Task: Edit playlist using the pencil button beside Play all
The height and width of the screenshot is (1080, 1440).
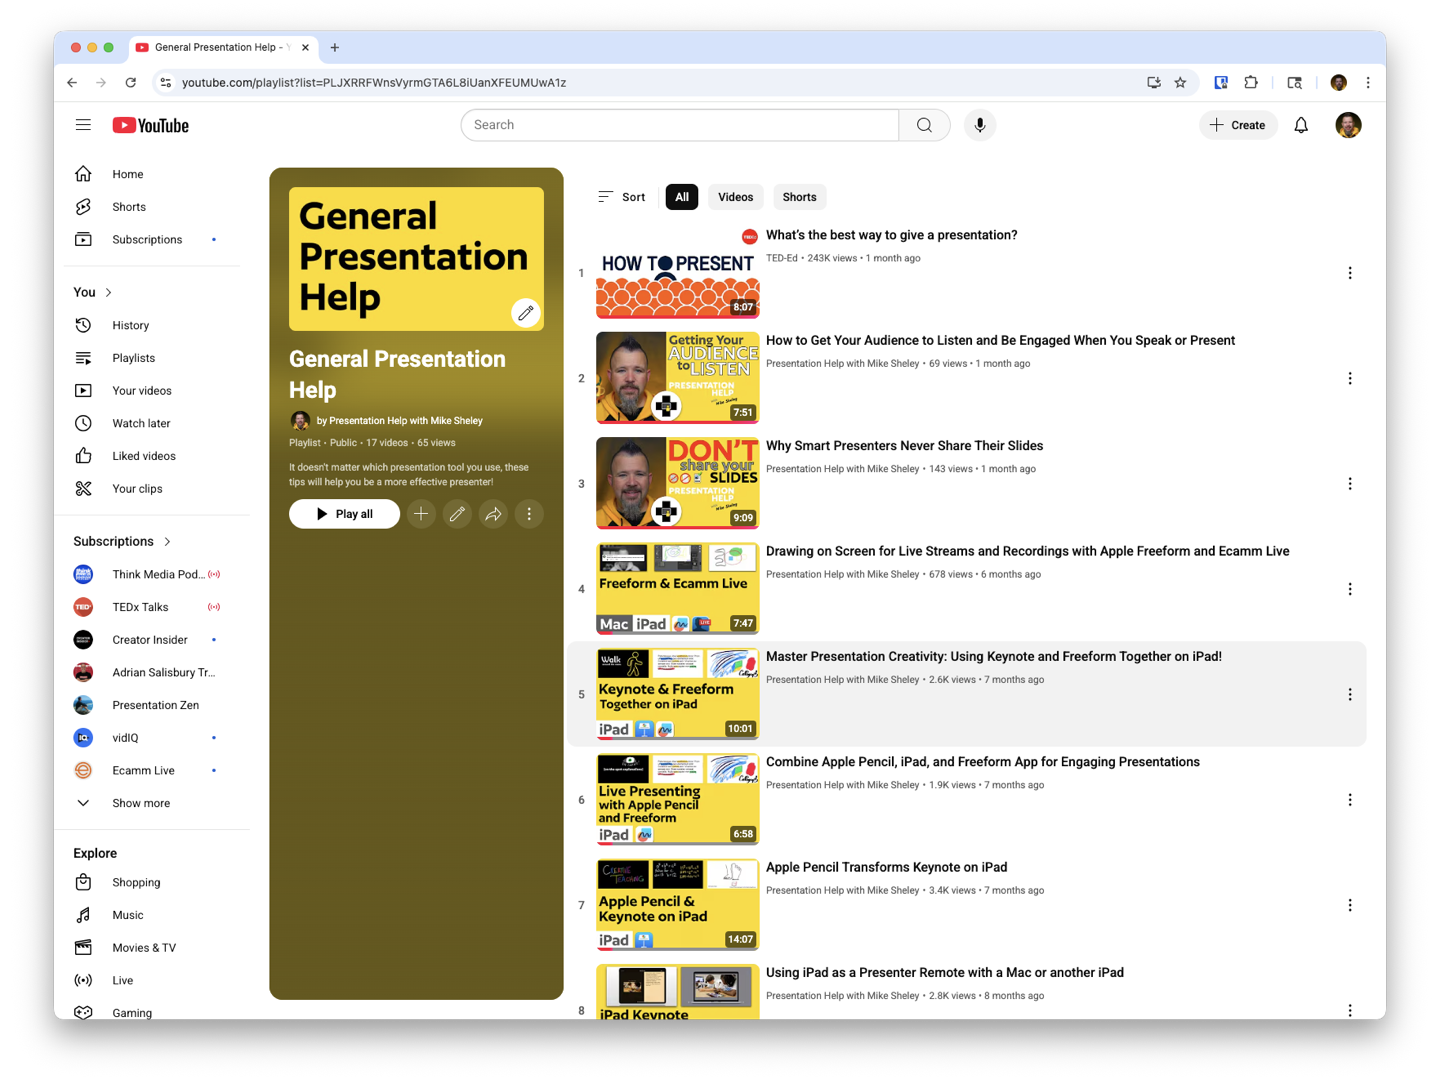Action: 457,514
